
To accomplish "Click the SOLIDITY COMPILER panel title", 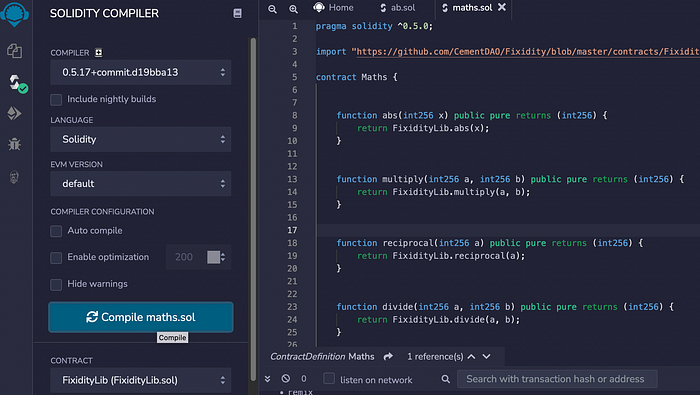I will 104,13.
